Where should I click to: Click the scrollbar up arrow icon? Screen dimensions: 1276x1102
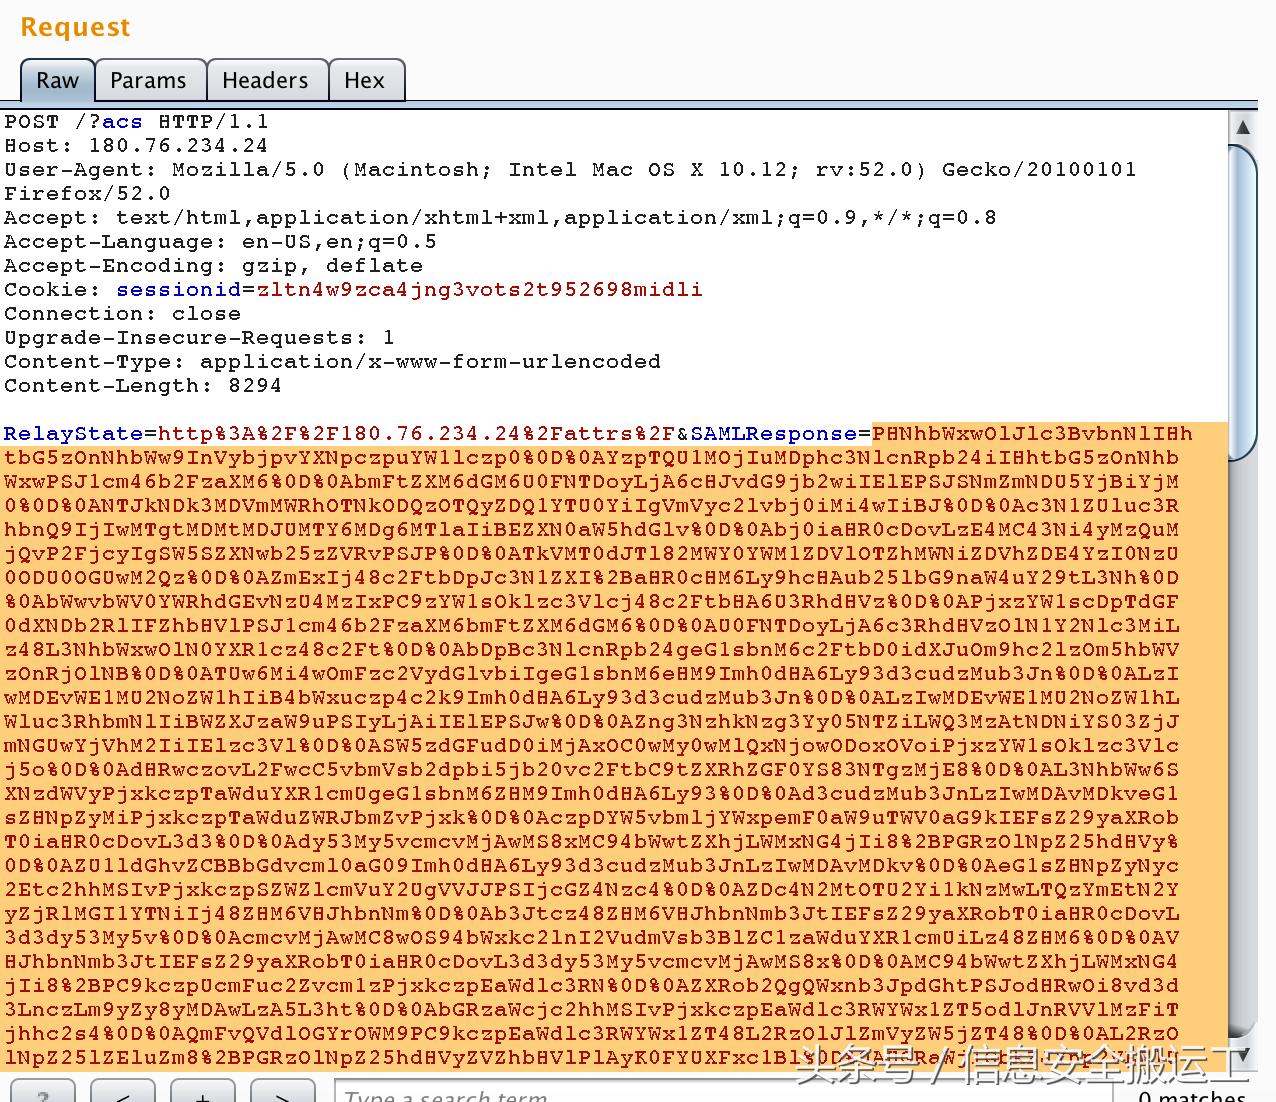pos(1242,128)
